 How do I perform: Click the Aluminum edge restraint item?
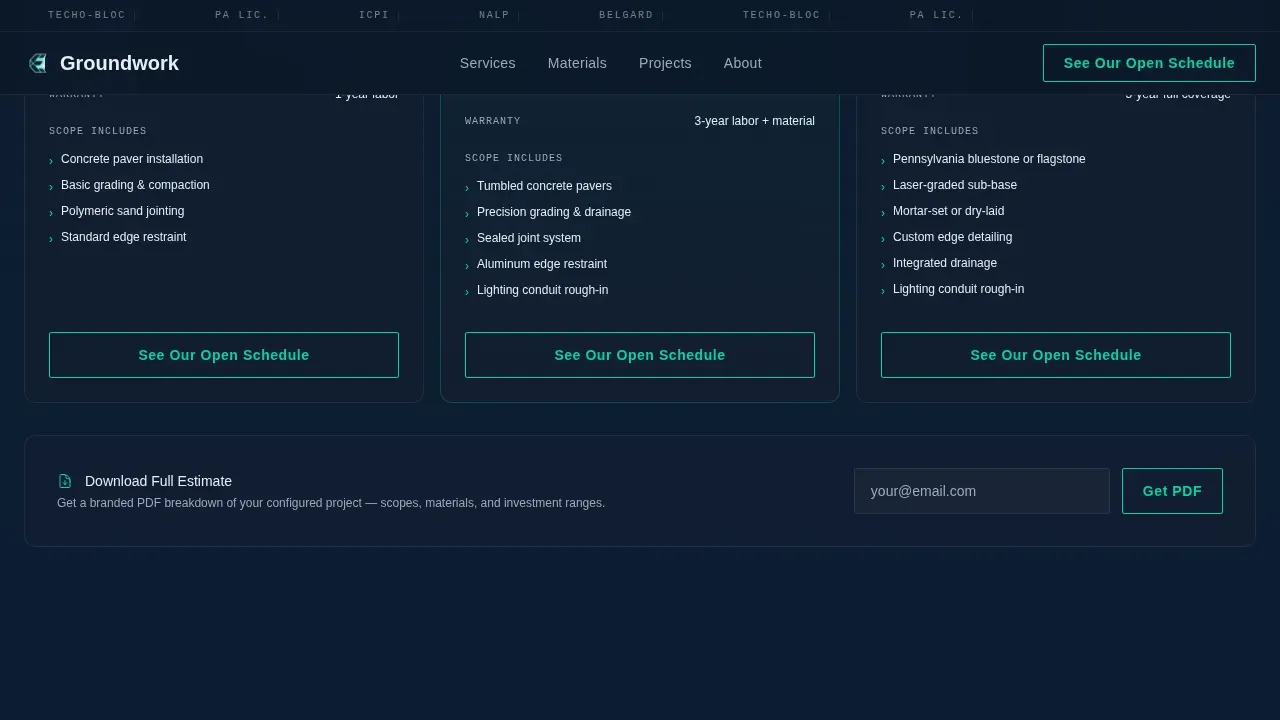[x=542, y=264]
